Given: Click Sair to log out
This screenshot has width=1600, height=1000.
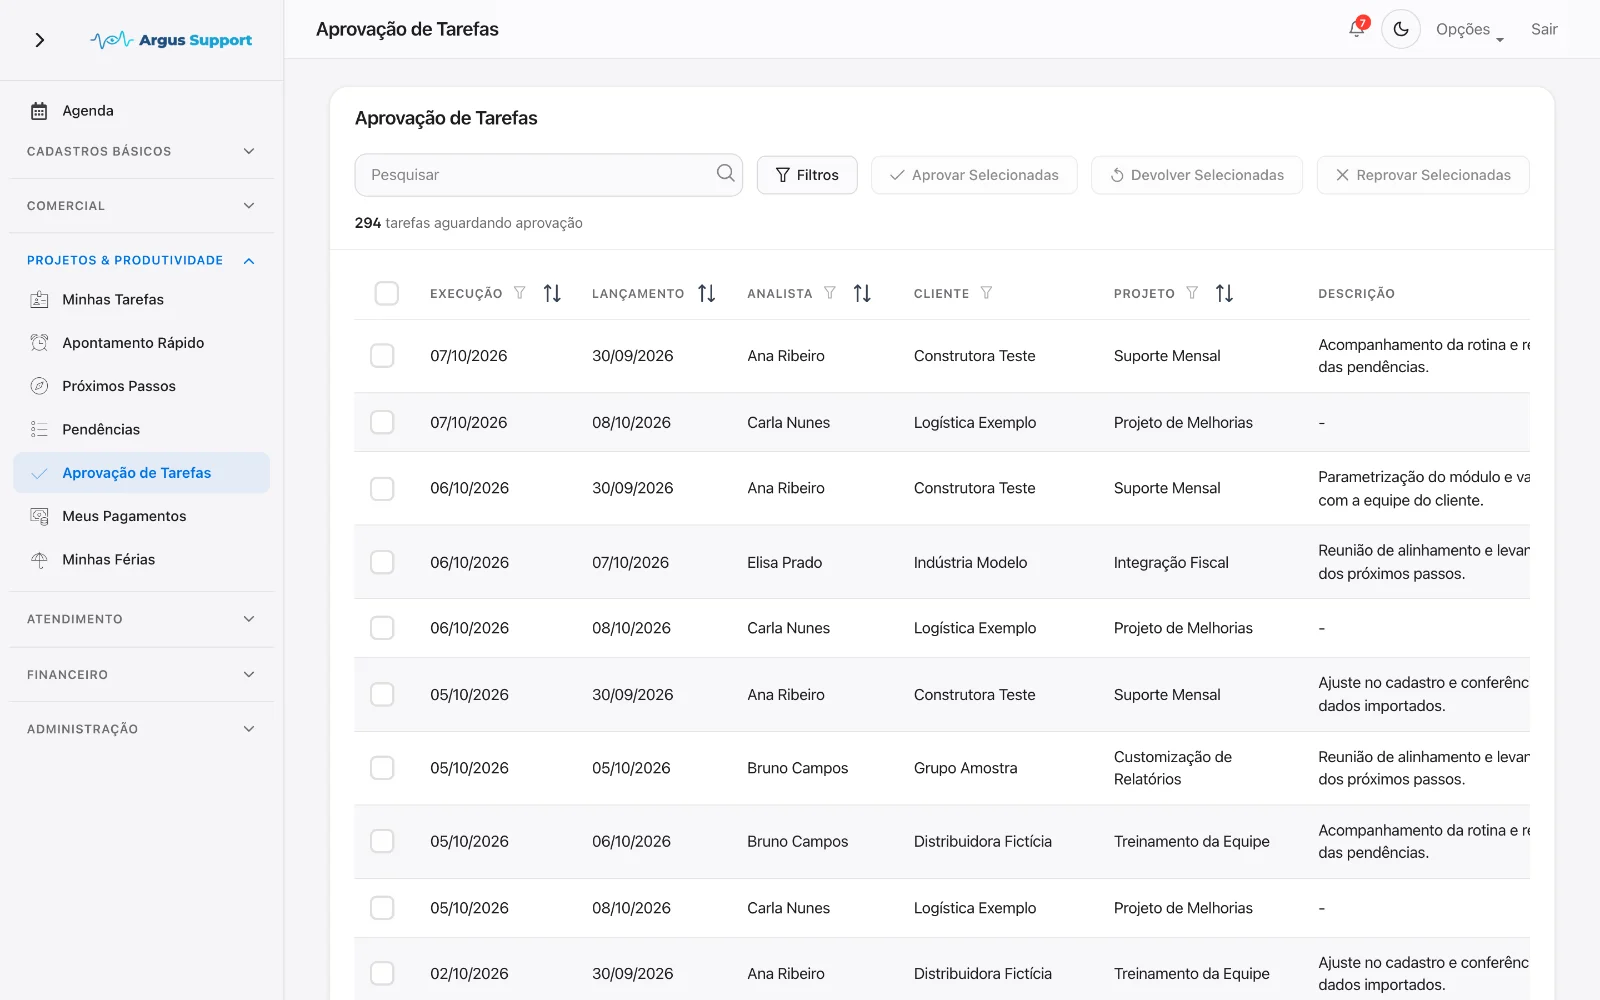Looking at the screenshot, I should tap(1544, 29).
